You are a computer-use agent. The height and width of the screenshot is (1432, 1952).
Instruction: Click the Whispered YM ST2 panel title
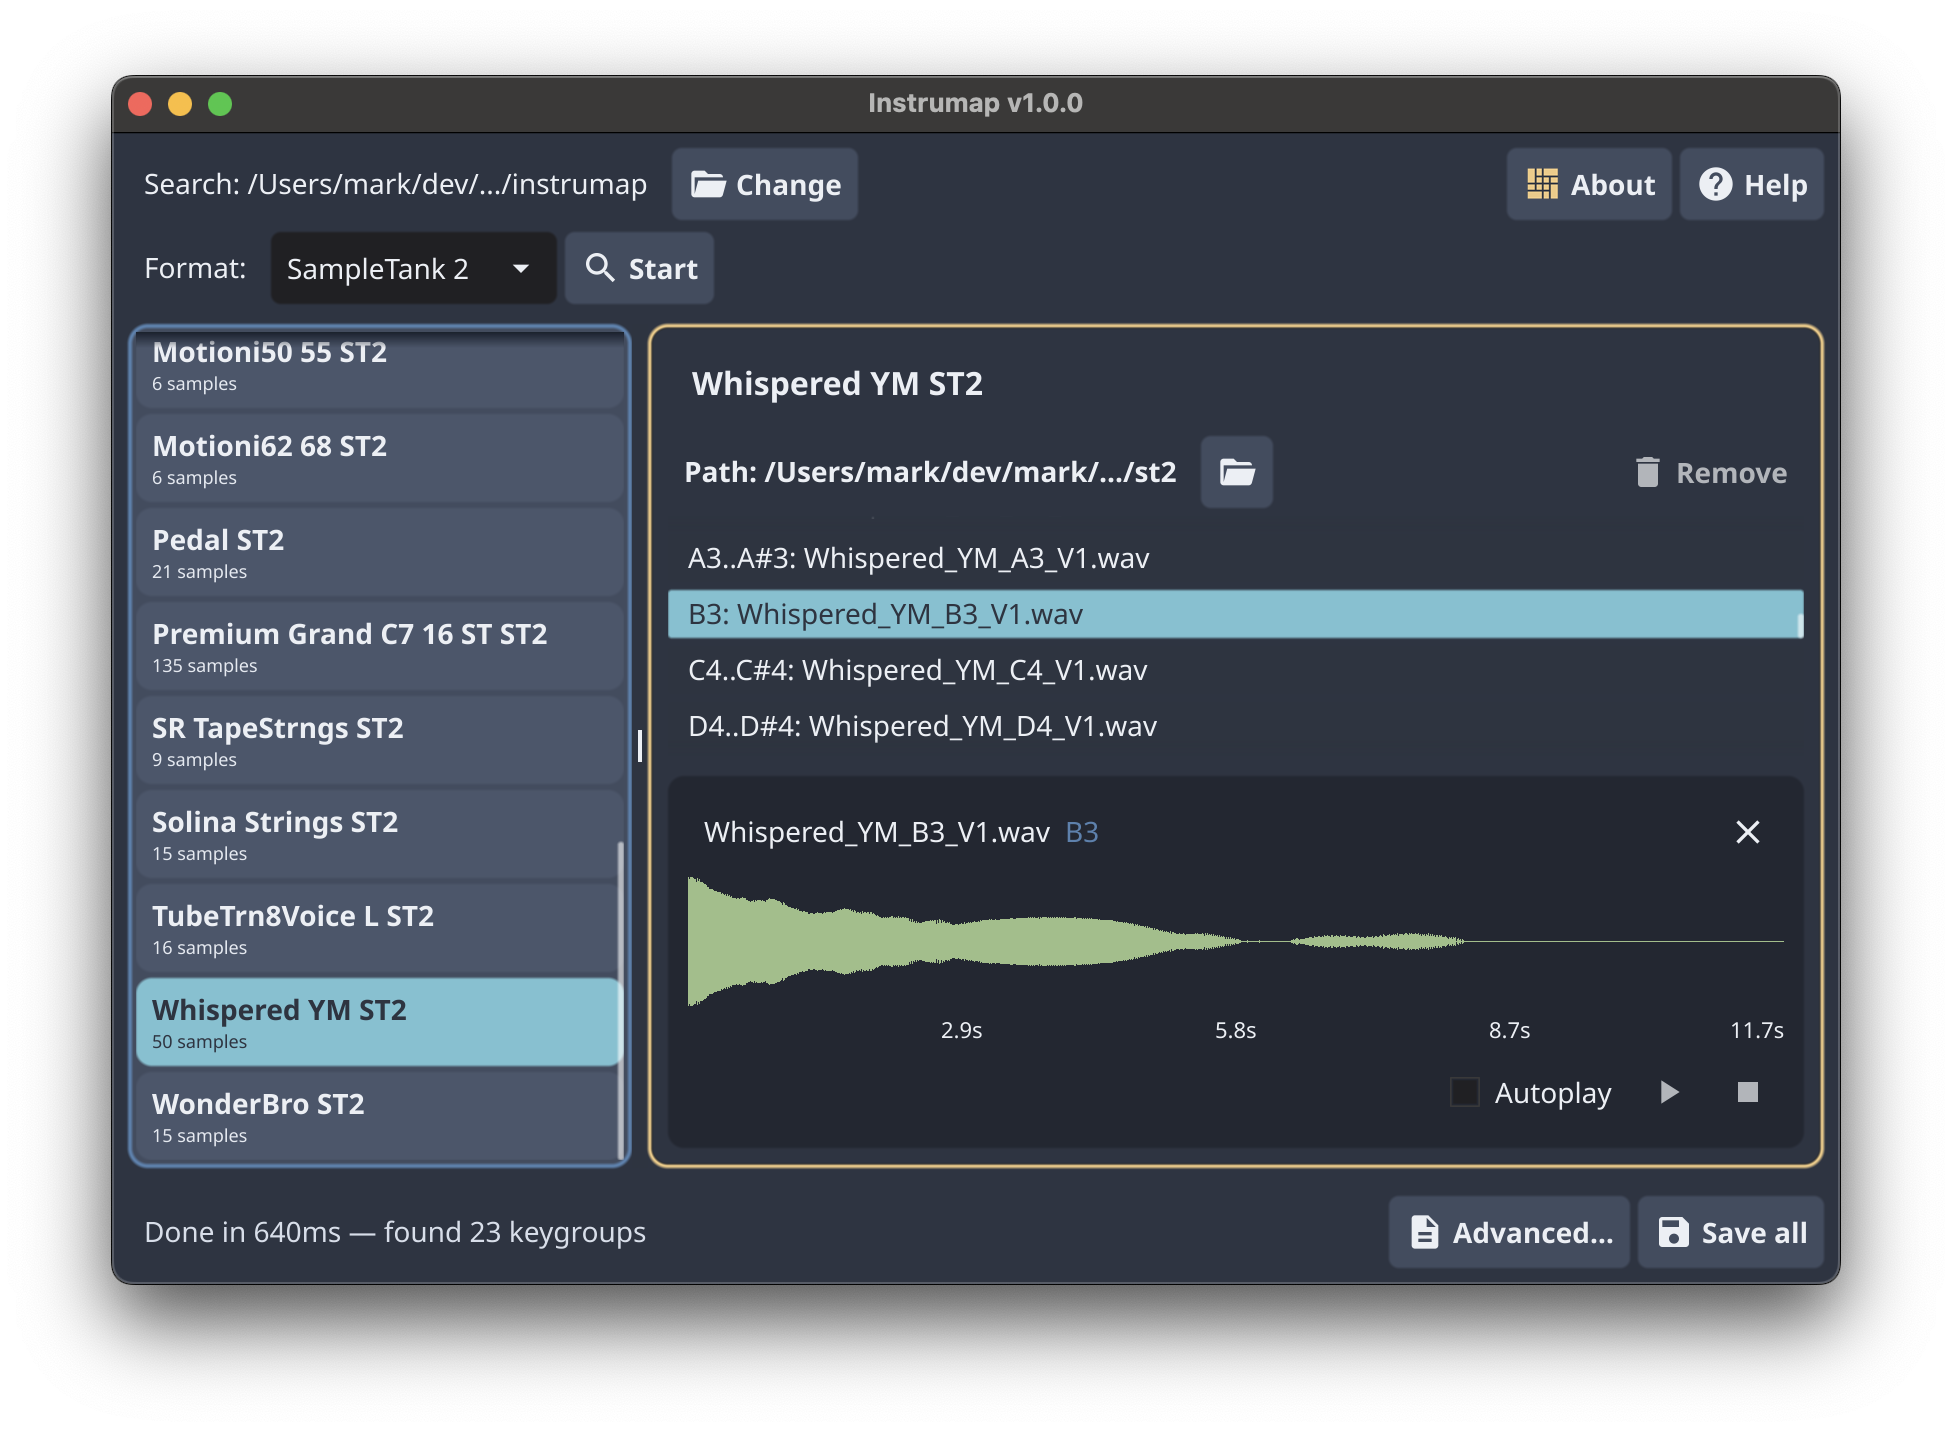point(837,384)
